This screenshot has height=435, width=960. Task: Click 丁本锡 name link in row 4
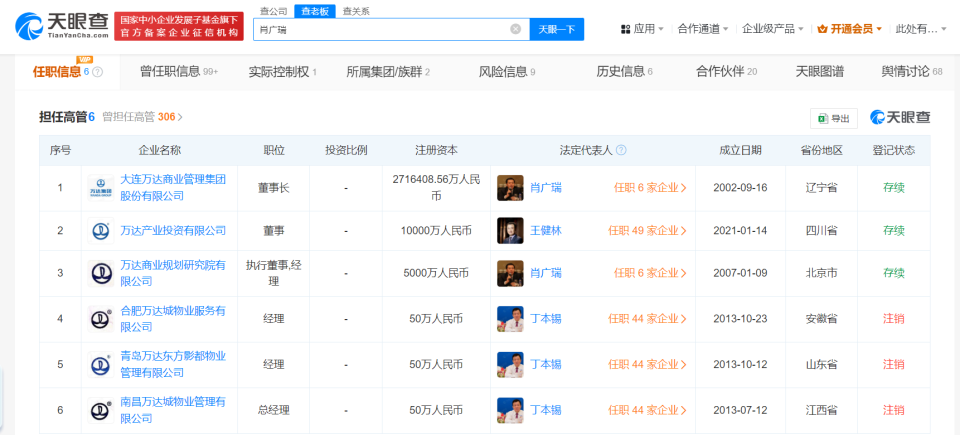[x=546, y=319]
